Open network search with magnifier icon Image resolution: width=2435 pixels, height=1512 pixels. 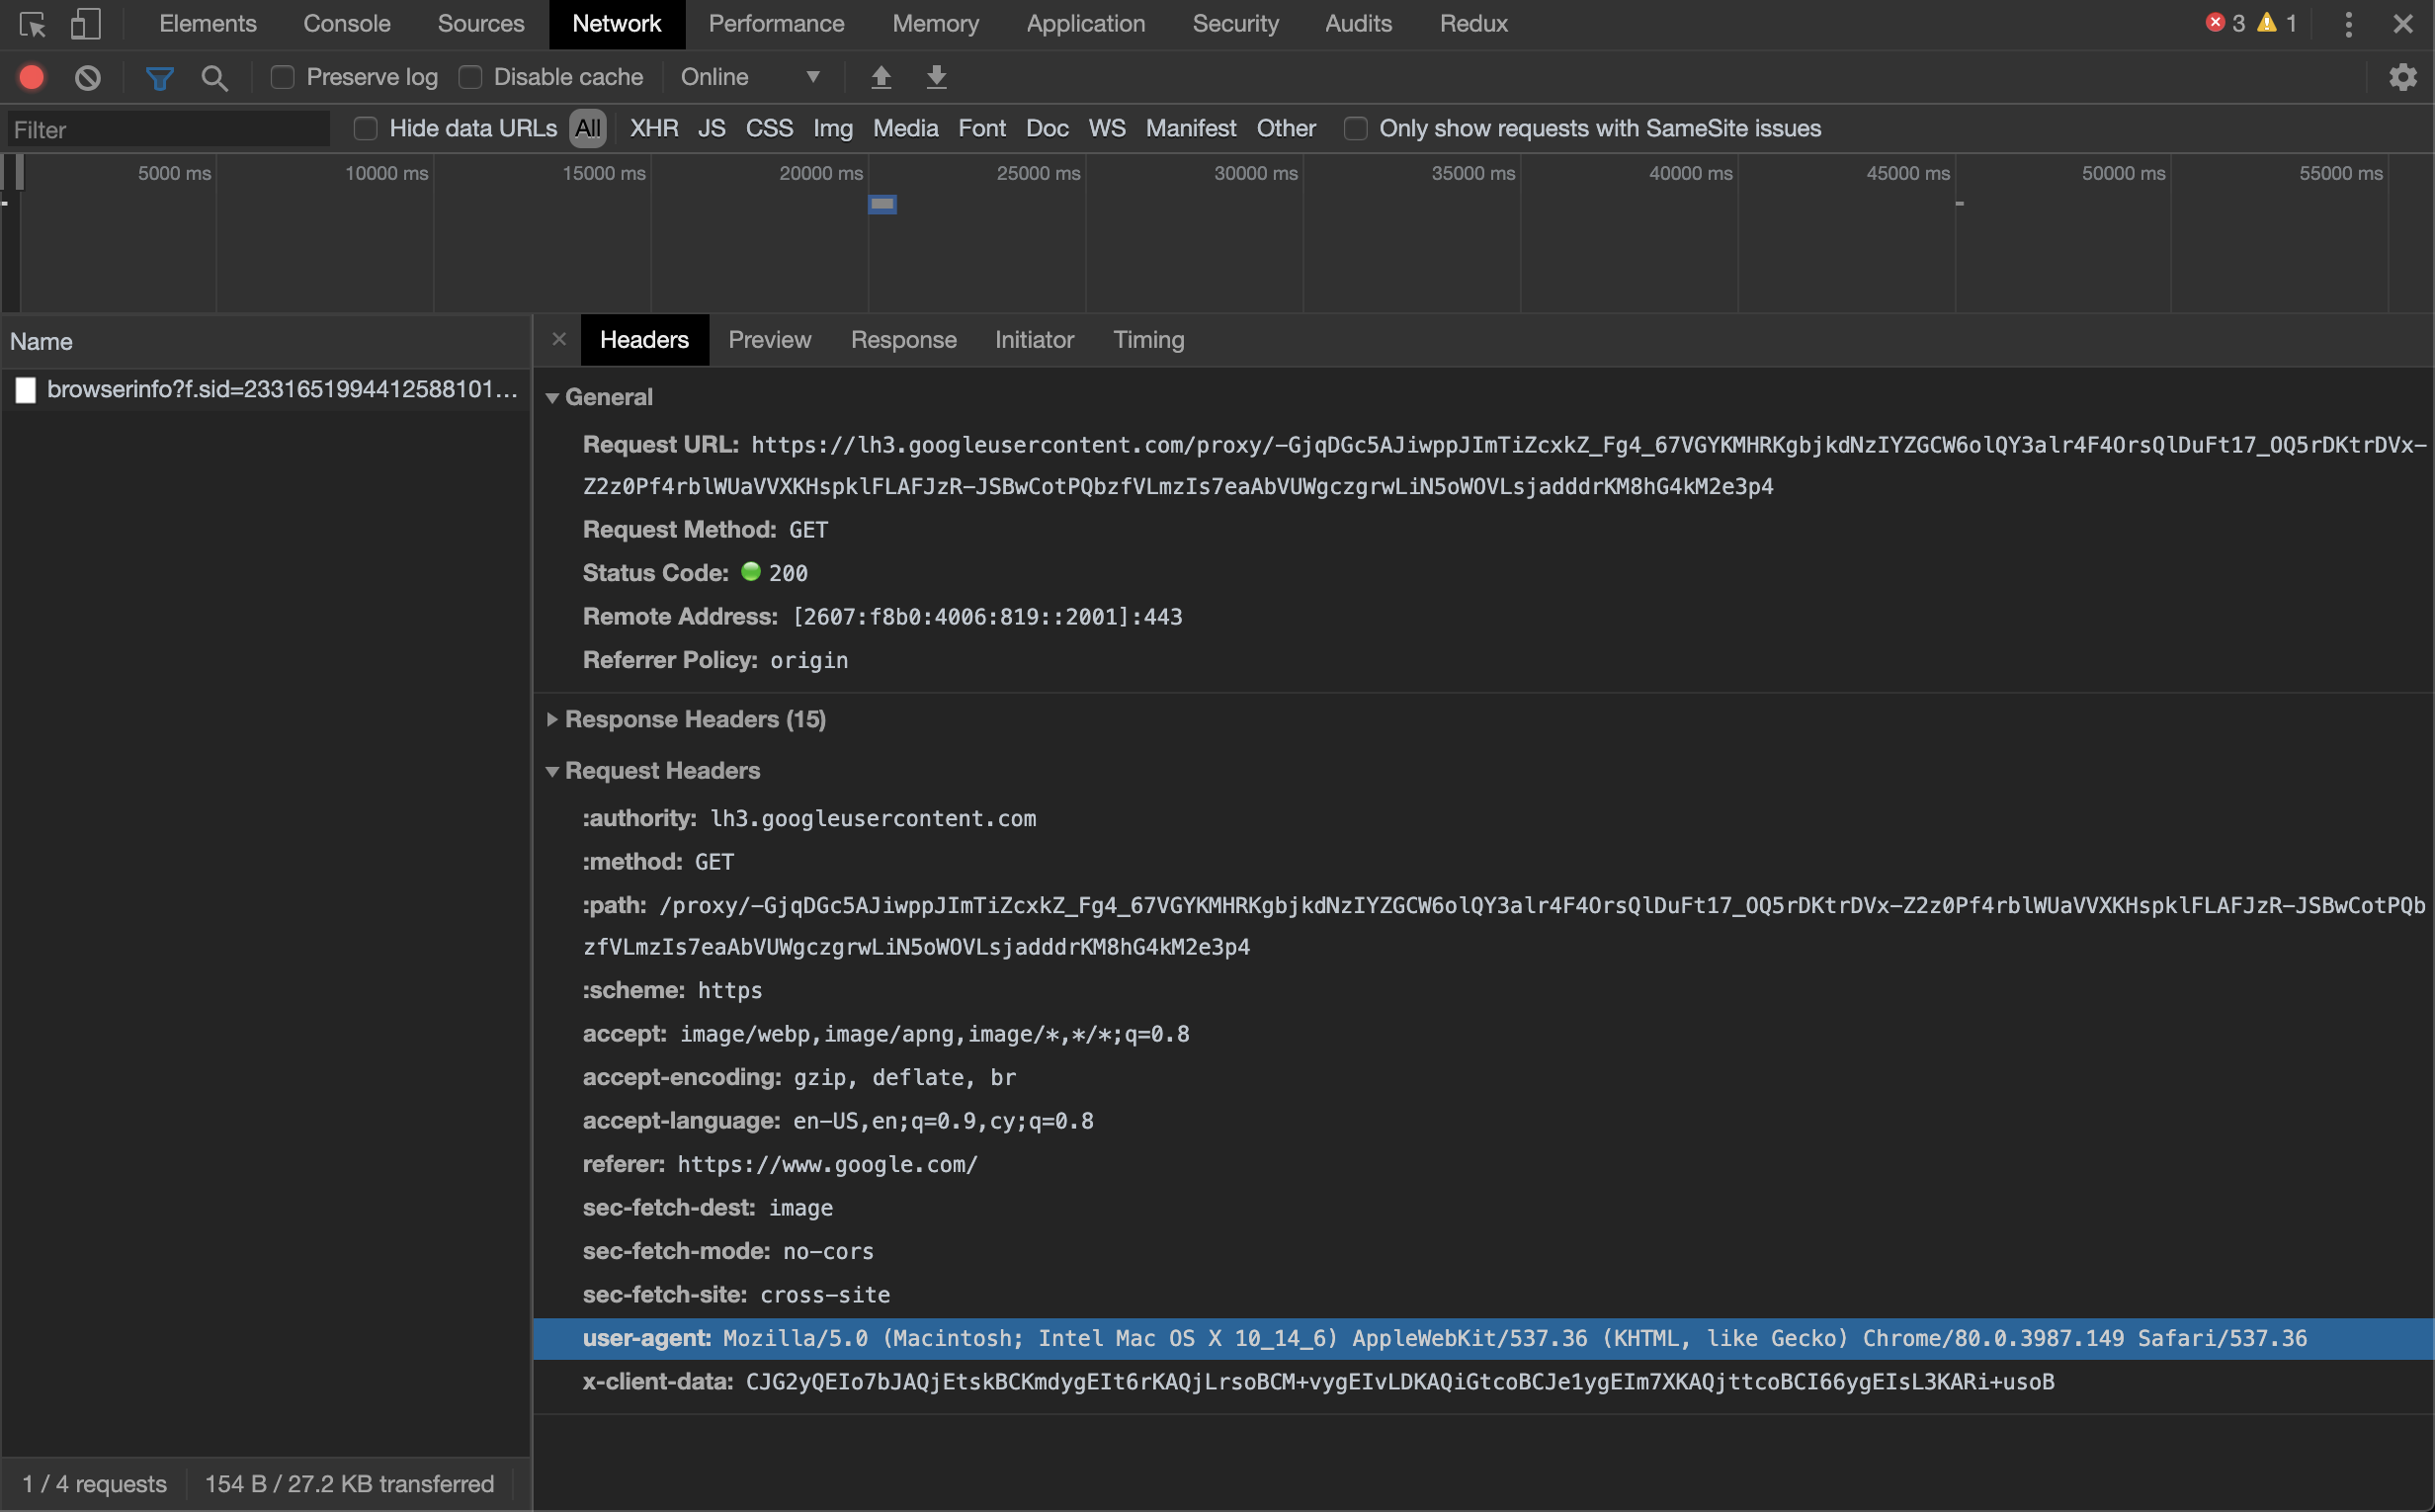tap(214, 77)
